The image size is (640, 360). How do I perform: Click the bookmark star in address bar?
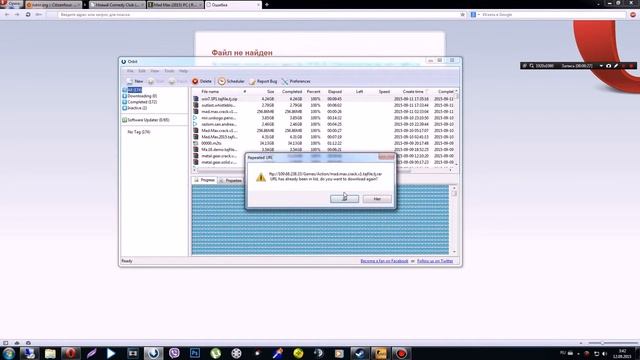tap(462, 15)
